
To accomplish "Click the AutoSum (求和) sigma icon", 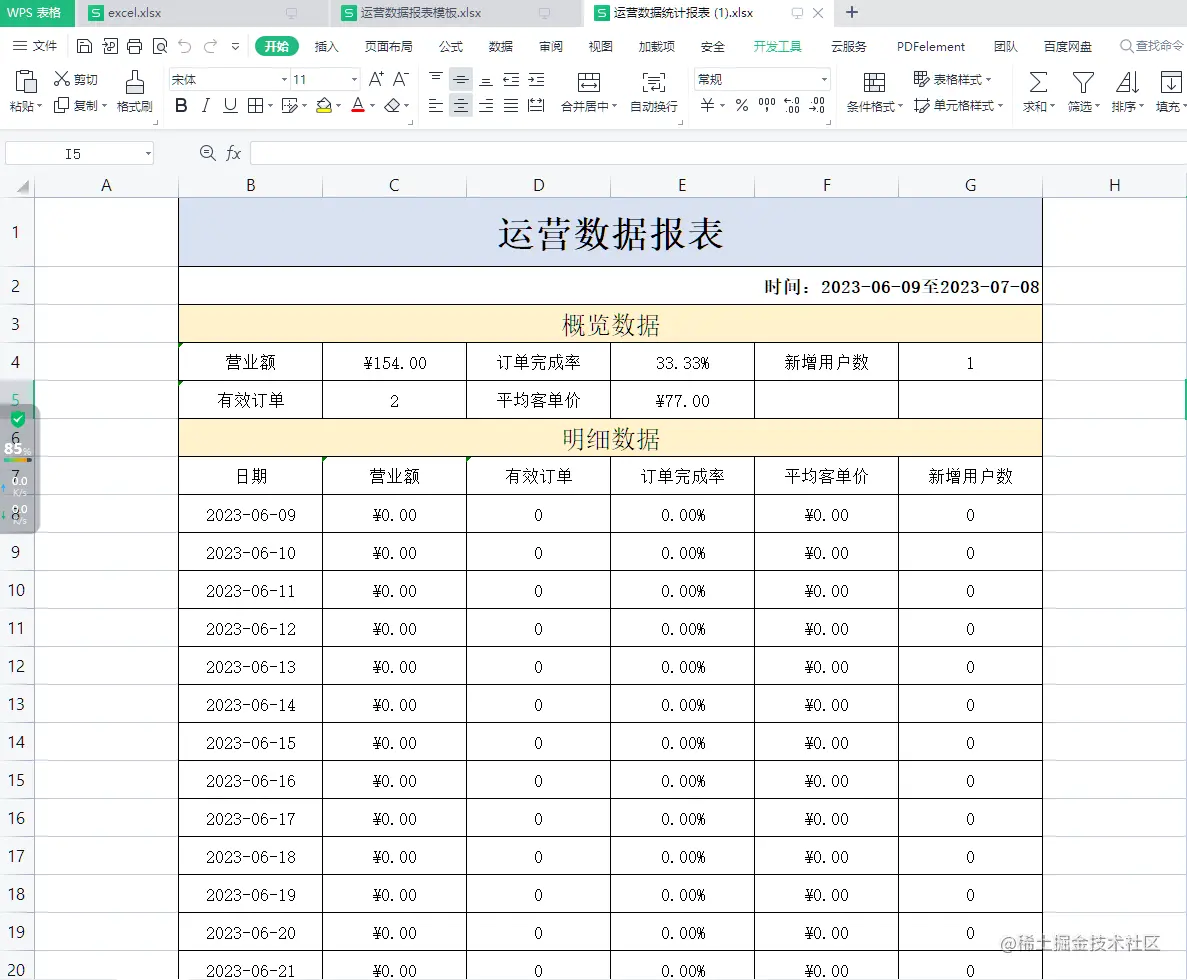I will point(1039,82).
